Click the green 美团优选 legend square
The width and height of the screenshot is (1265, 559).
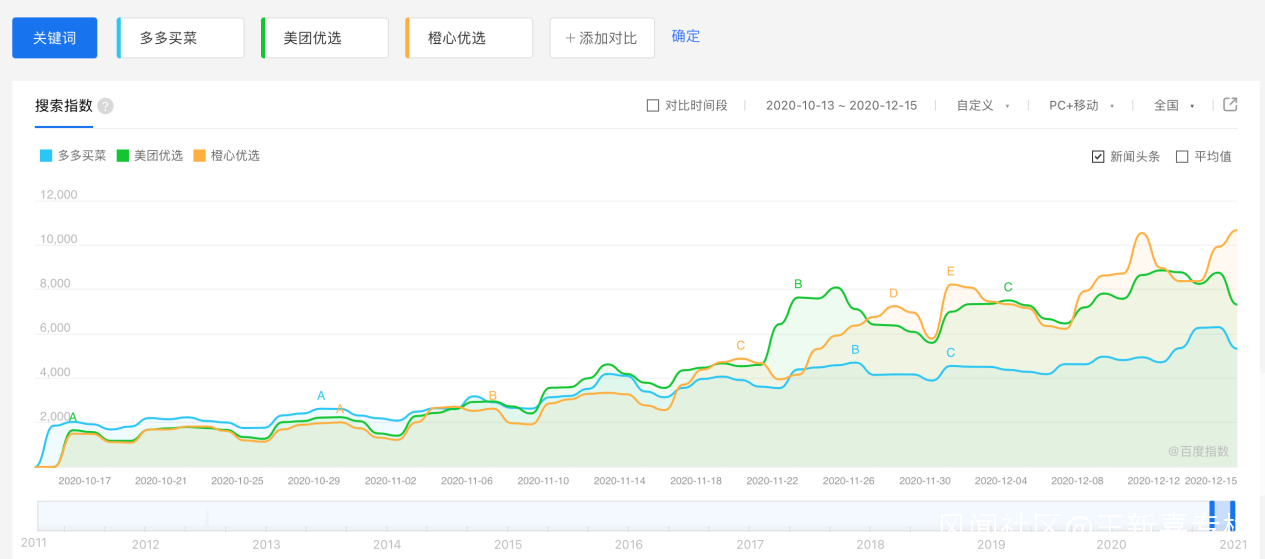[123, 156]
